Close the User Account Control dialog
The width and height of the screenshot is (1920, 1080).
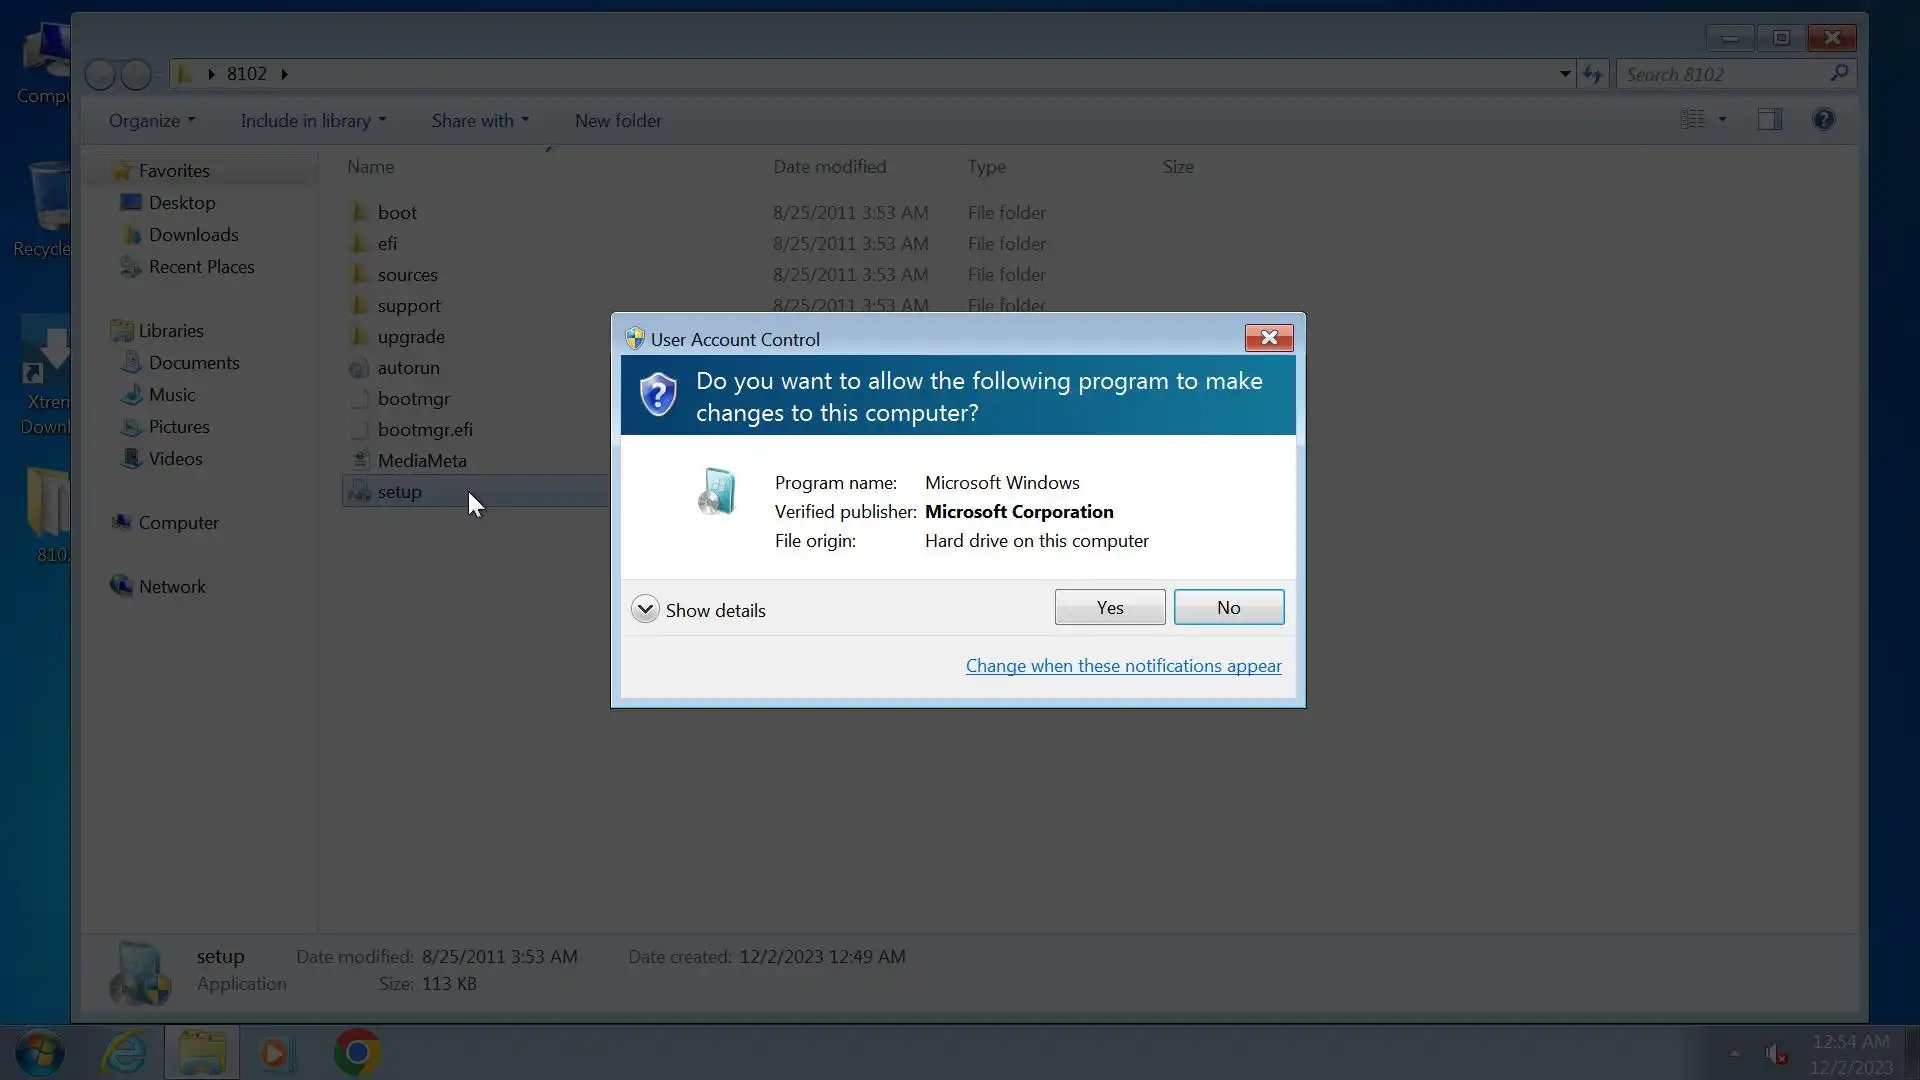[x=1268, y=338]
